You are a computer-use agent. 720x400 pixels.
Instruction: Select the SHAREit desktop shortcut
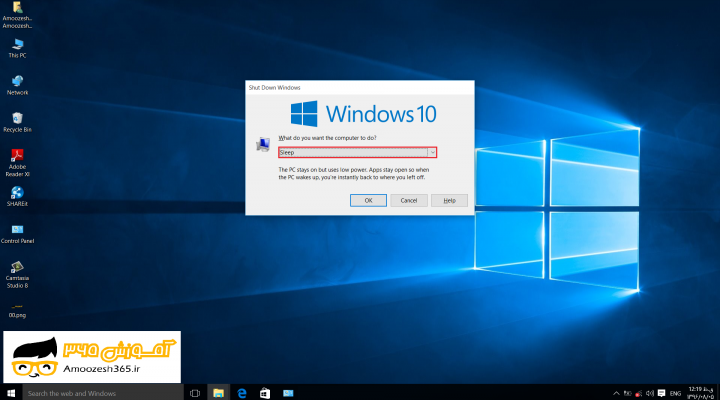coord(17,197)
